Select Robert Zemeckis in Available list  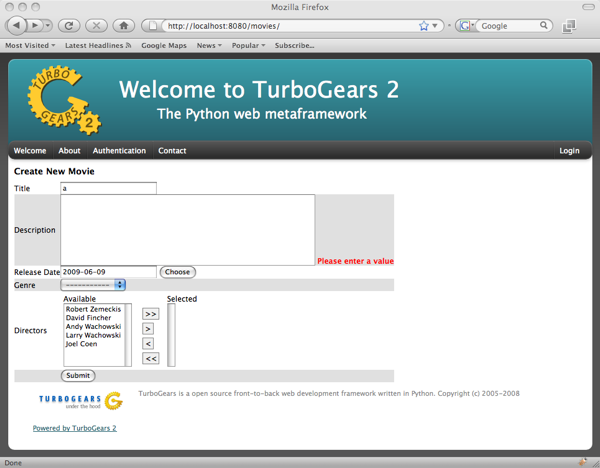(93, 309)
